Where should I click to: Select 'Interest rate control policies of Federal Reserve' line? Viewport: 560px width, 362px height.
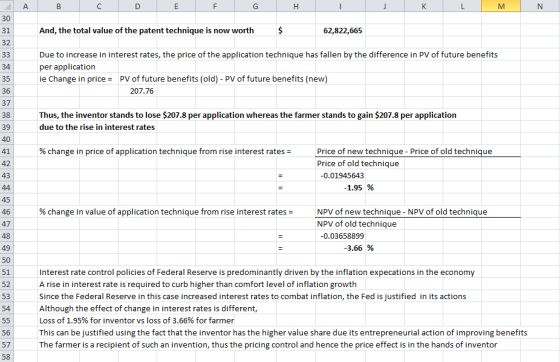click(x=257, y=272)
